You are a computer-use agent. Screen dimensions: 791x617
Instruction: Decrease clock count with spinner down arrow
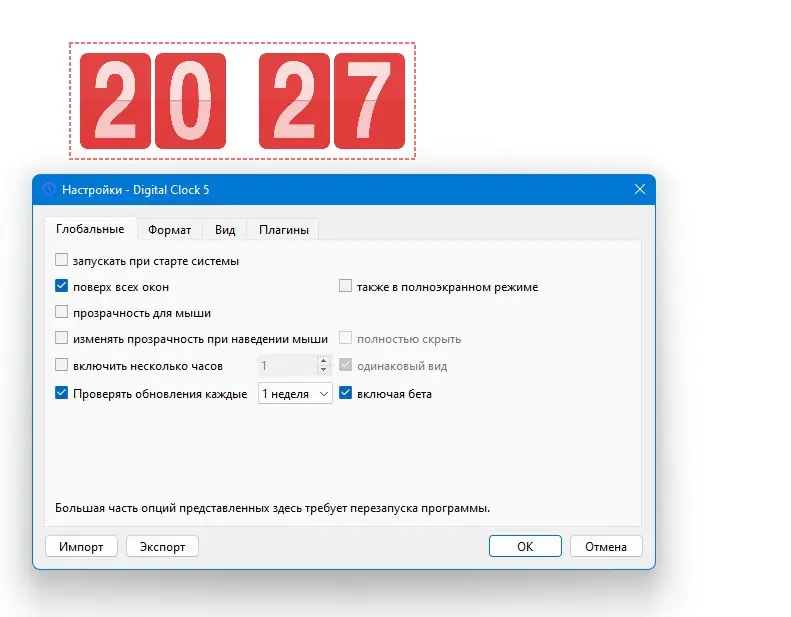click(323, 370)
